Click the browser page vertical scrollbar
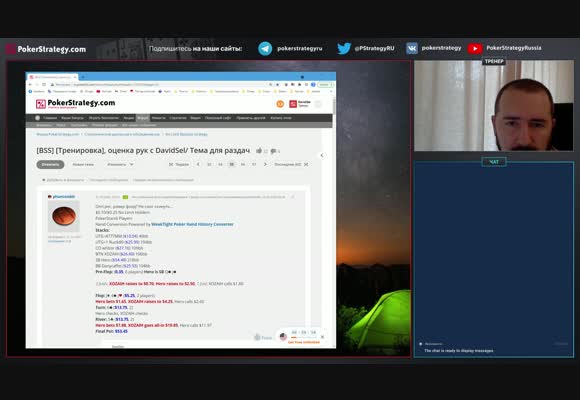580x400 pixels. (x=334, y=106)
